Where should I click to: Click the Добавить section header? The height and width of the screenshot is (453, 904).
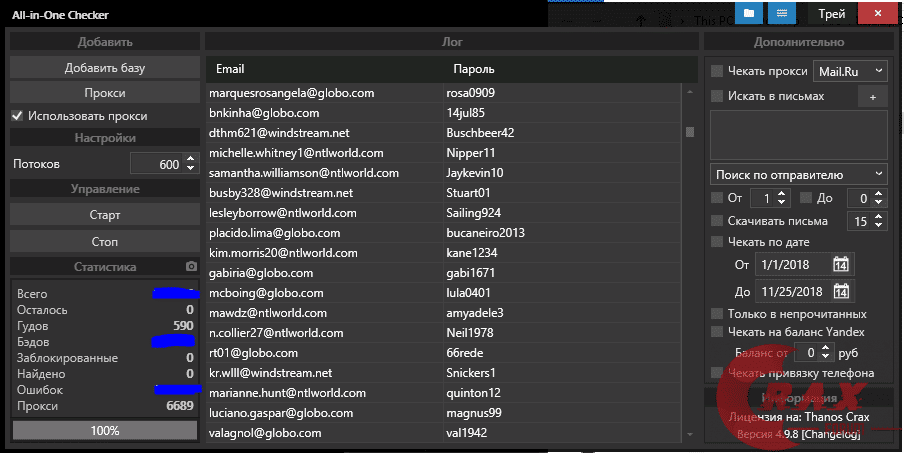click(105, 42)
